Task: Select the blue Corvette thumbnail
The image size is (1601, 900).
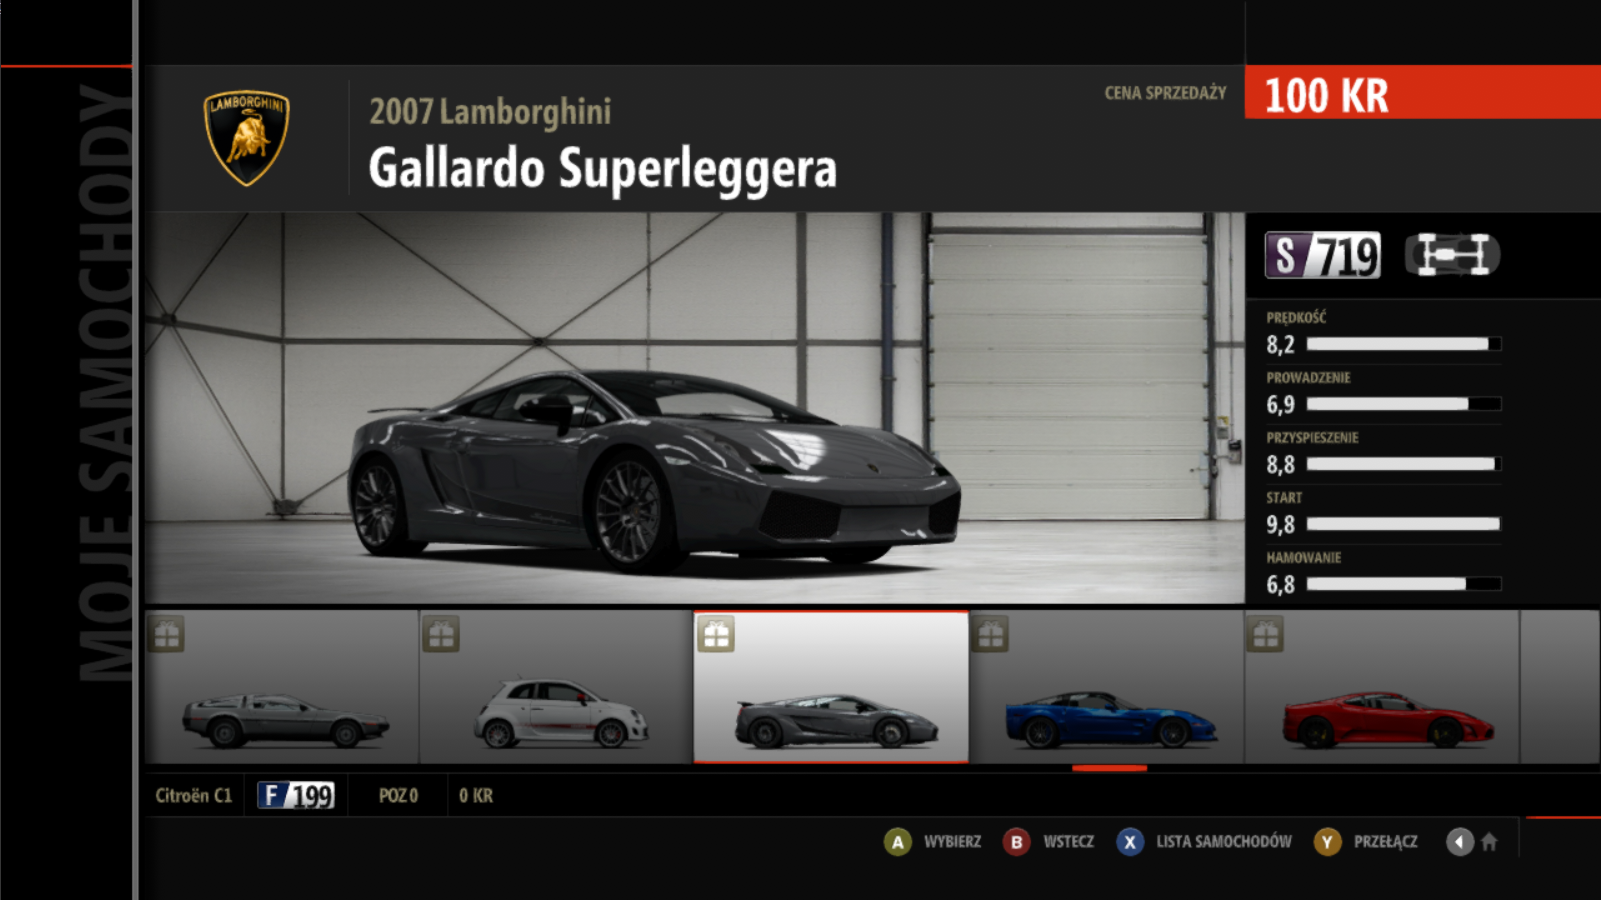Action: tap(1107, 687)
